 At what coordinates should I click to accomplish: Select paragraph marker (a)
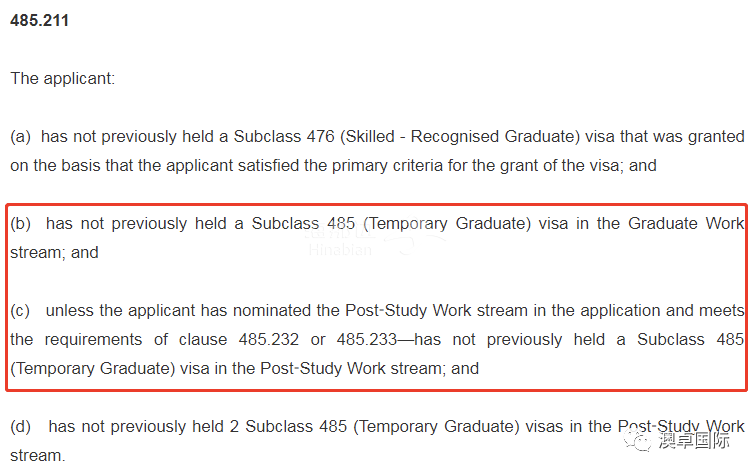pyautogui.click(x=21, y=137)
